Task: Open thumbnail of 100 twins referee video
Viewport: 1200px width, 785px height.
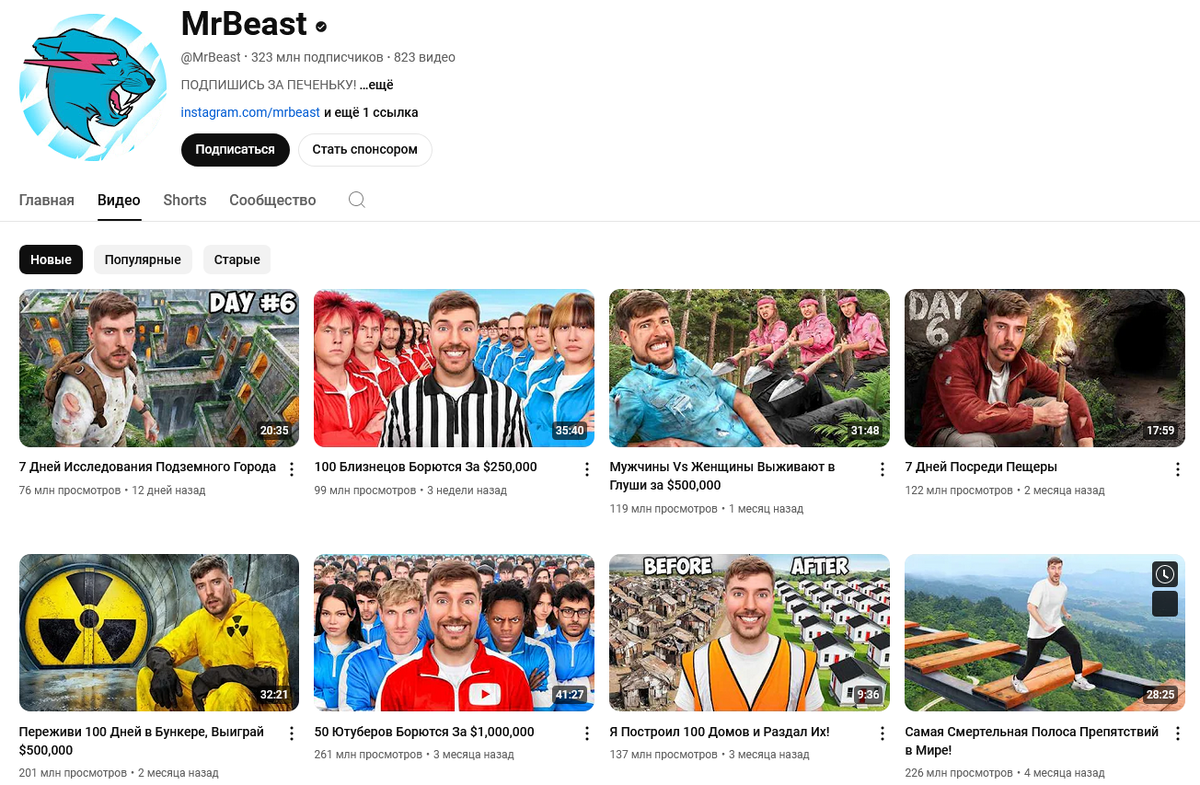Action: click(454, 368)
